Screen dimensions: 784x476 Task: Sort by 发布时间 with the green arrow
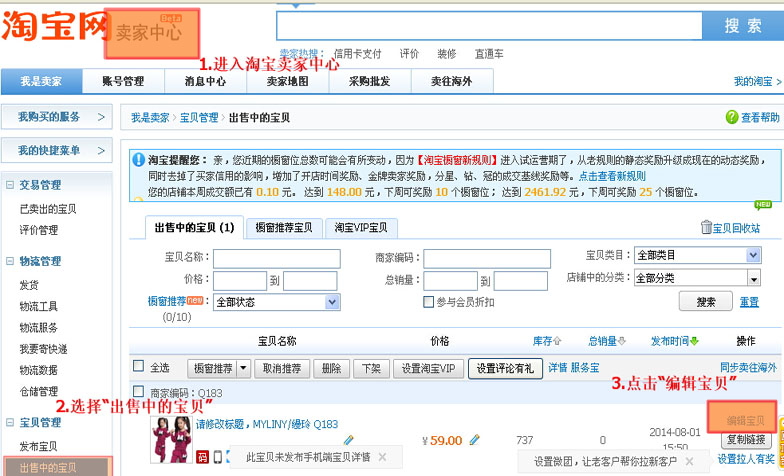[x=694, y=341]
